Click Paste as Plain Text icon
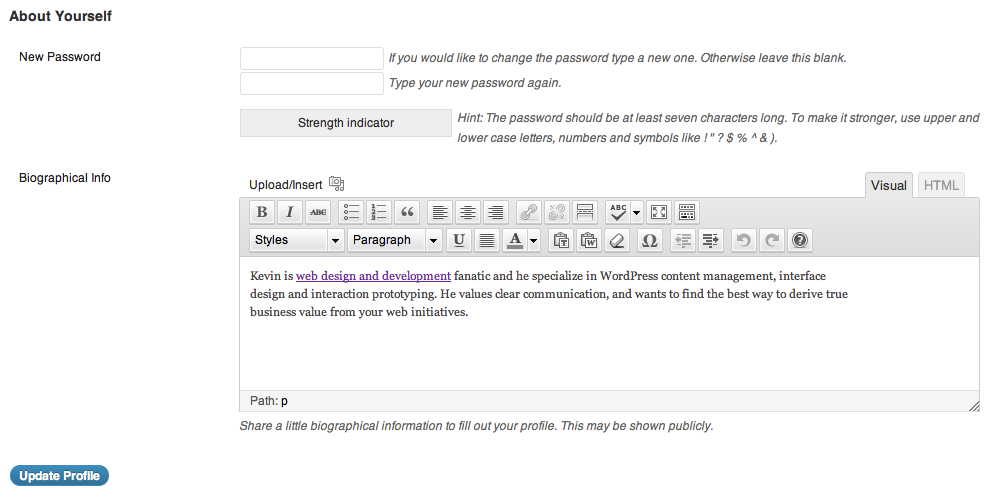 561,240
